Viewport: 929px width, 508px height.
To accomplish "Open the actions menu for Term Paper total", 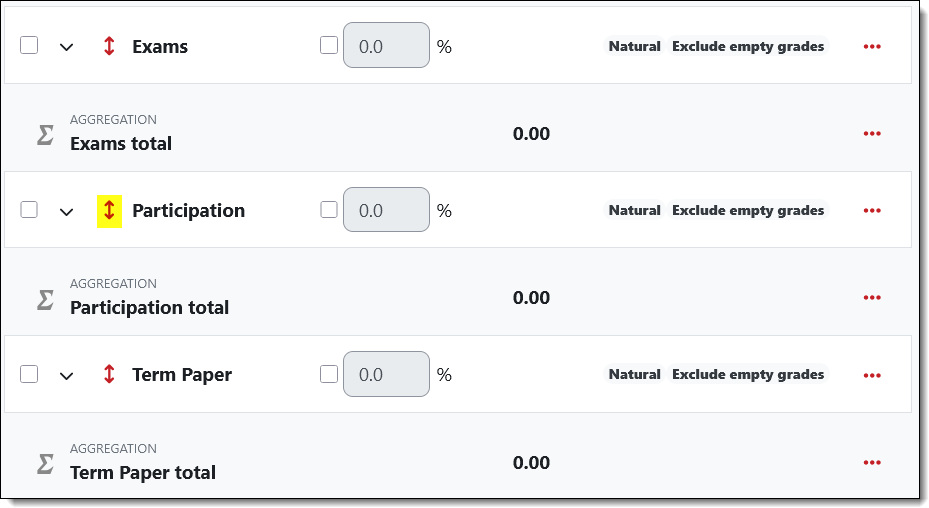I will click(872, 463).
